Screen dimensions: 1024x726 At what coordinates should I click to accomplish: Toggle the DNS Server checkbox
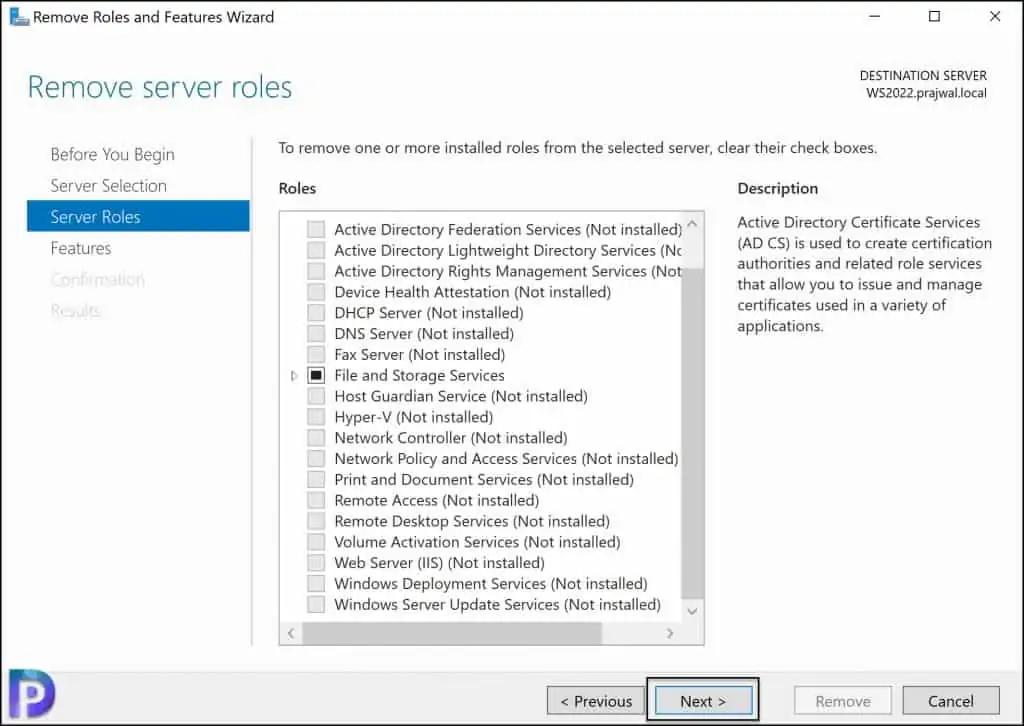pyautogui.click(x=316, y=334)
